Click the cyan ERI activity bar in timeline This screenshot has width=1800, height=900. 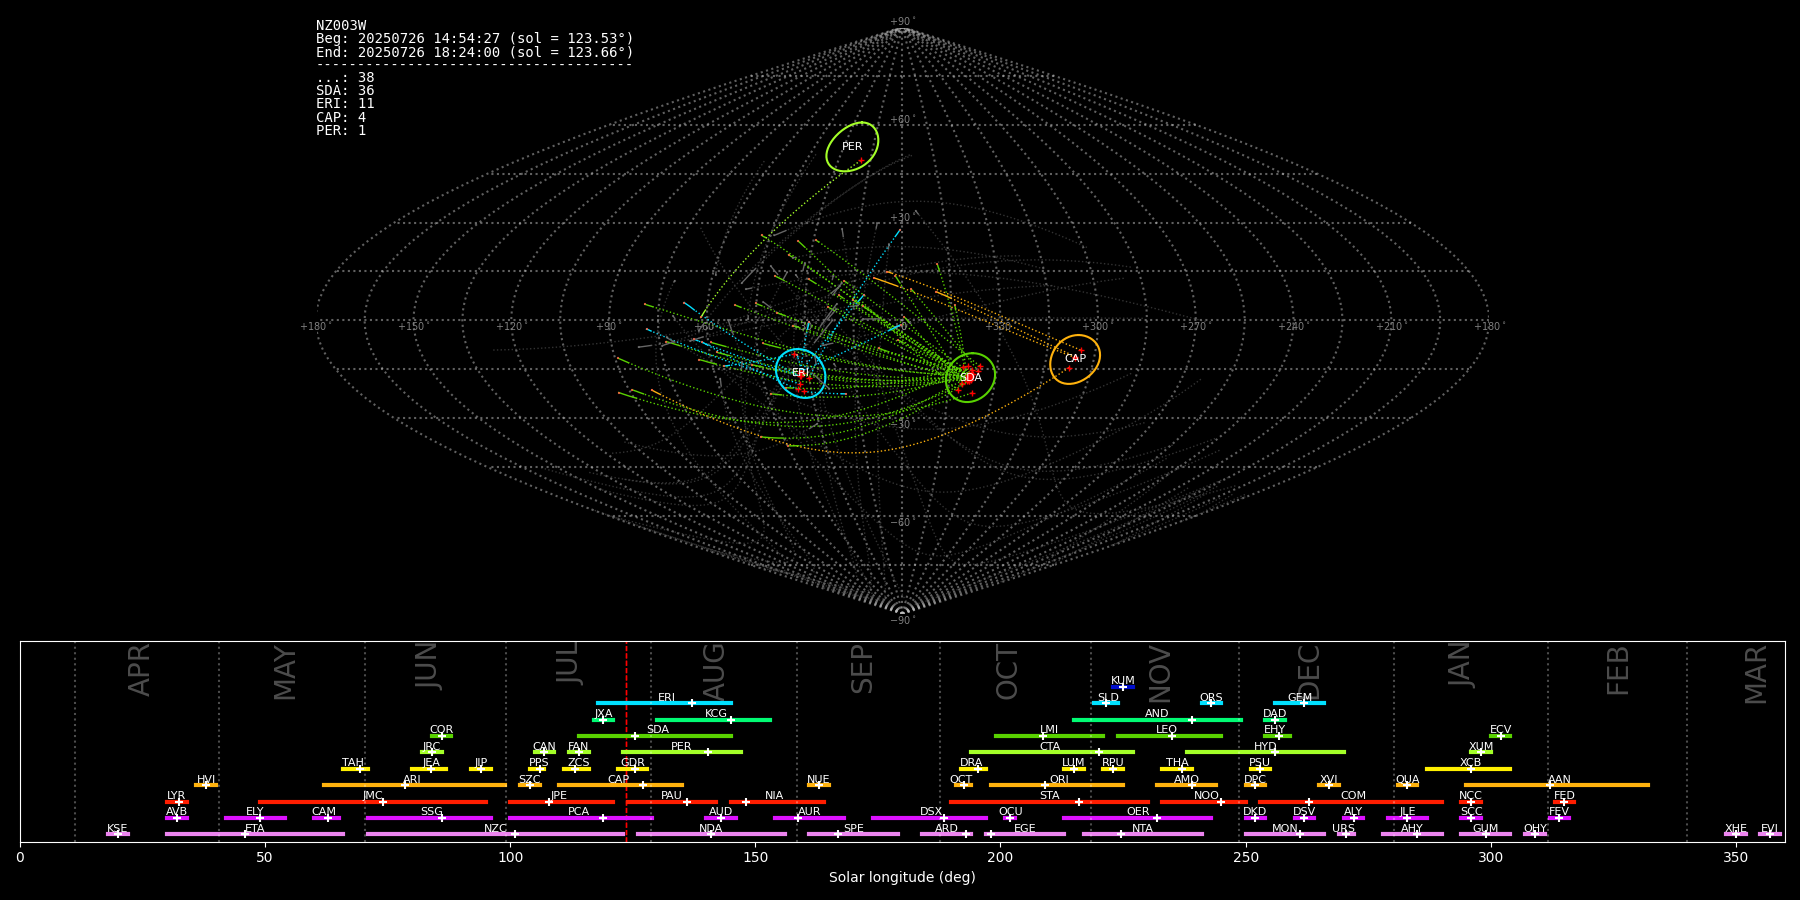[x=664, y=703]
